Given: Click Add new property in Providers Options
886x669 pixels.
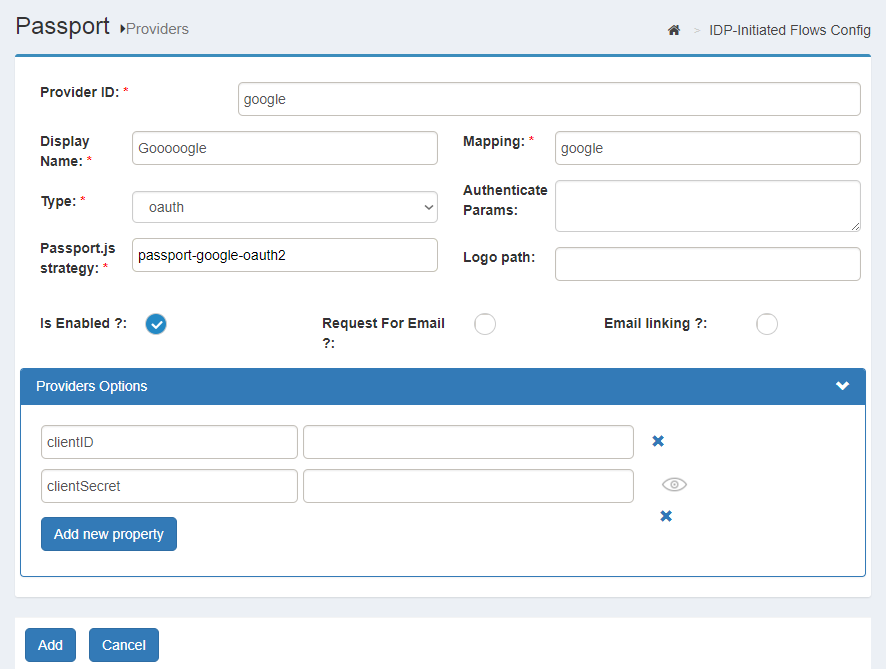Looking at the screenshot, I should click(x=108, y=534).
